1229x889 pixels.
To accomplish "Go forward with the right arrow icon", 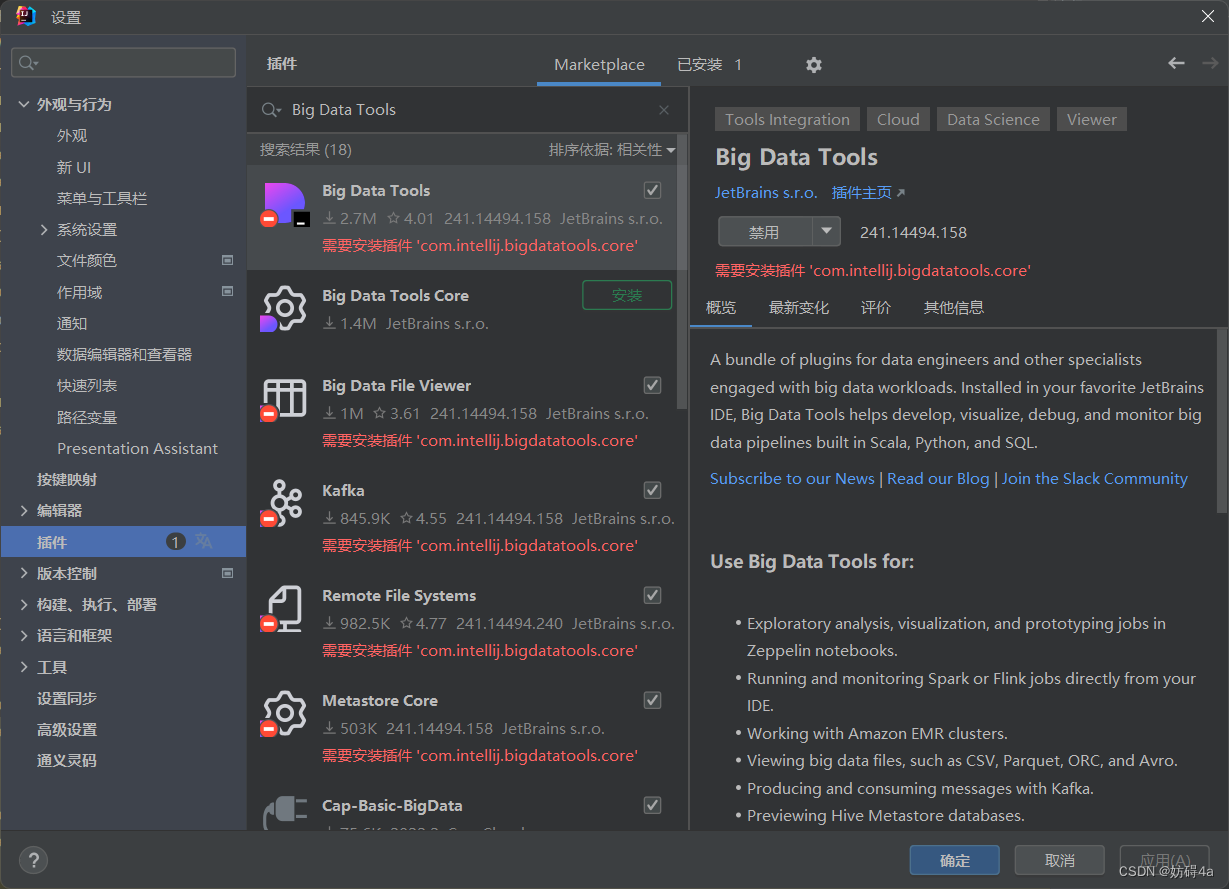I will 1210,63.
